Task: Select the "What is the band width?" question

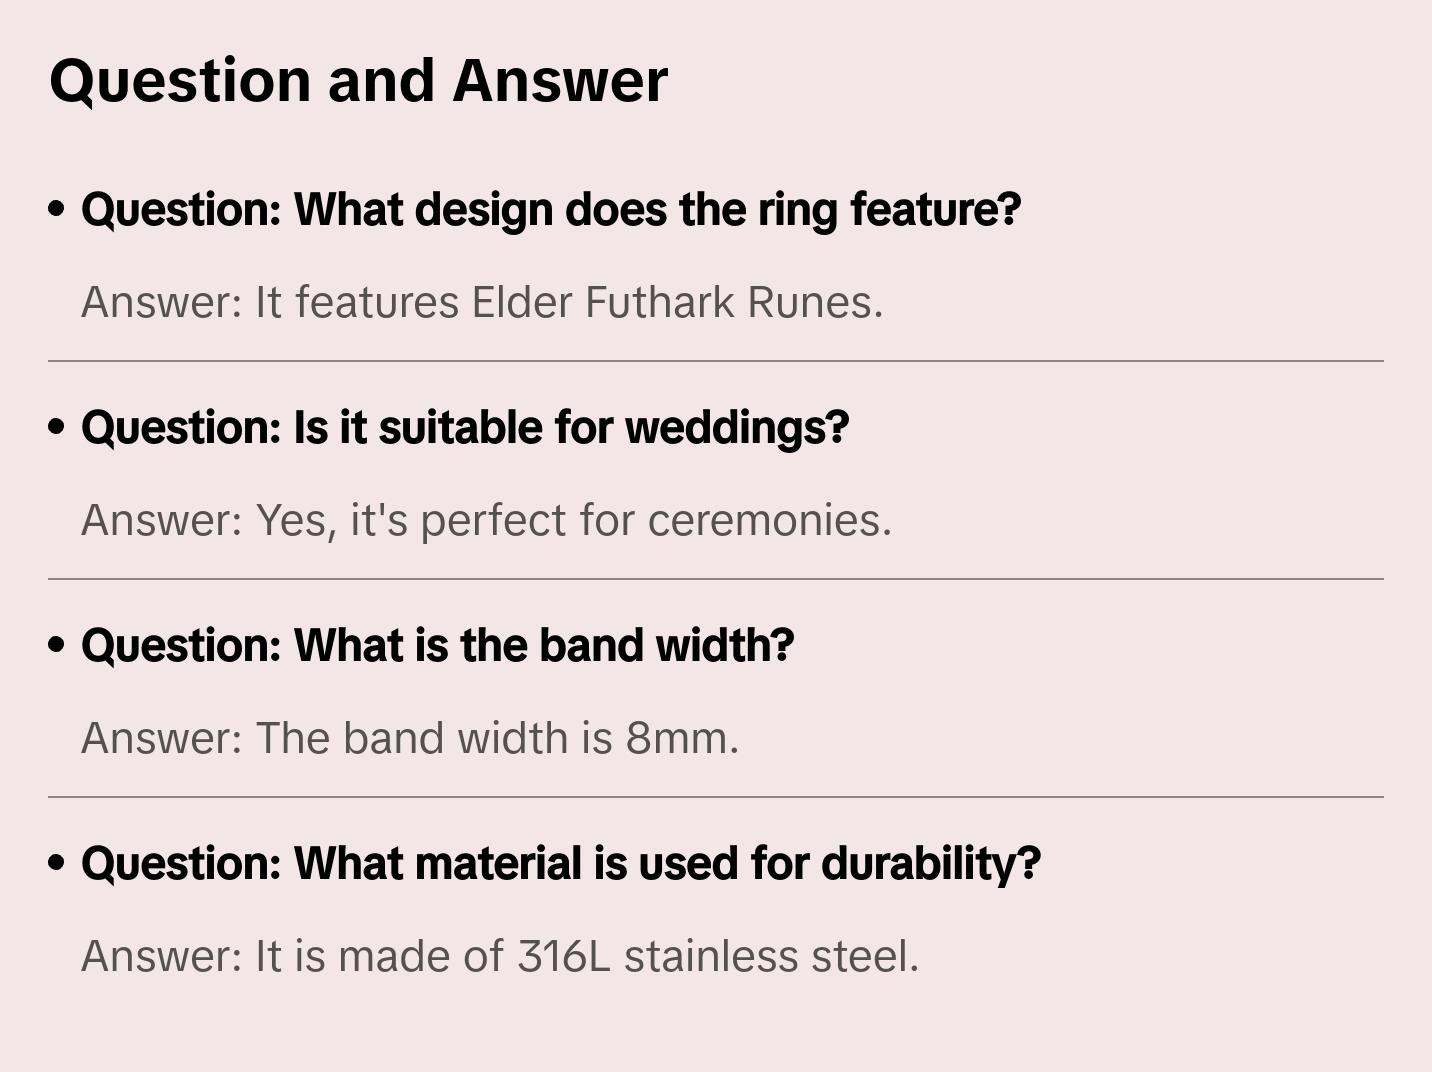Action: [x=437, y=646]
